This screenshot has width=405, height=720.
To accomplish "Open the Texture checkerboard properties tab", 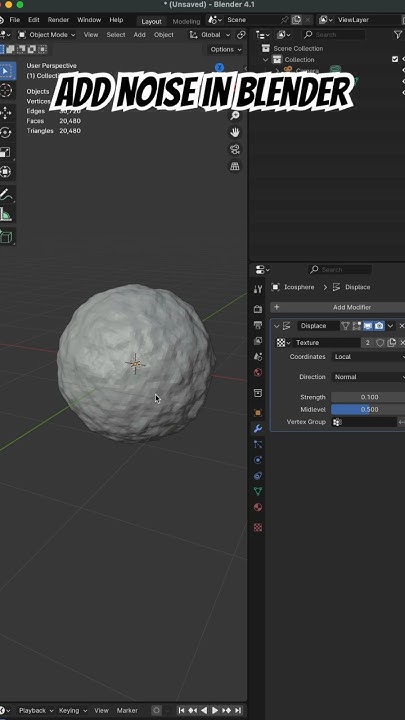I will coord(258,527).
